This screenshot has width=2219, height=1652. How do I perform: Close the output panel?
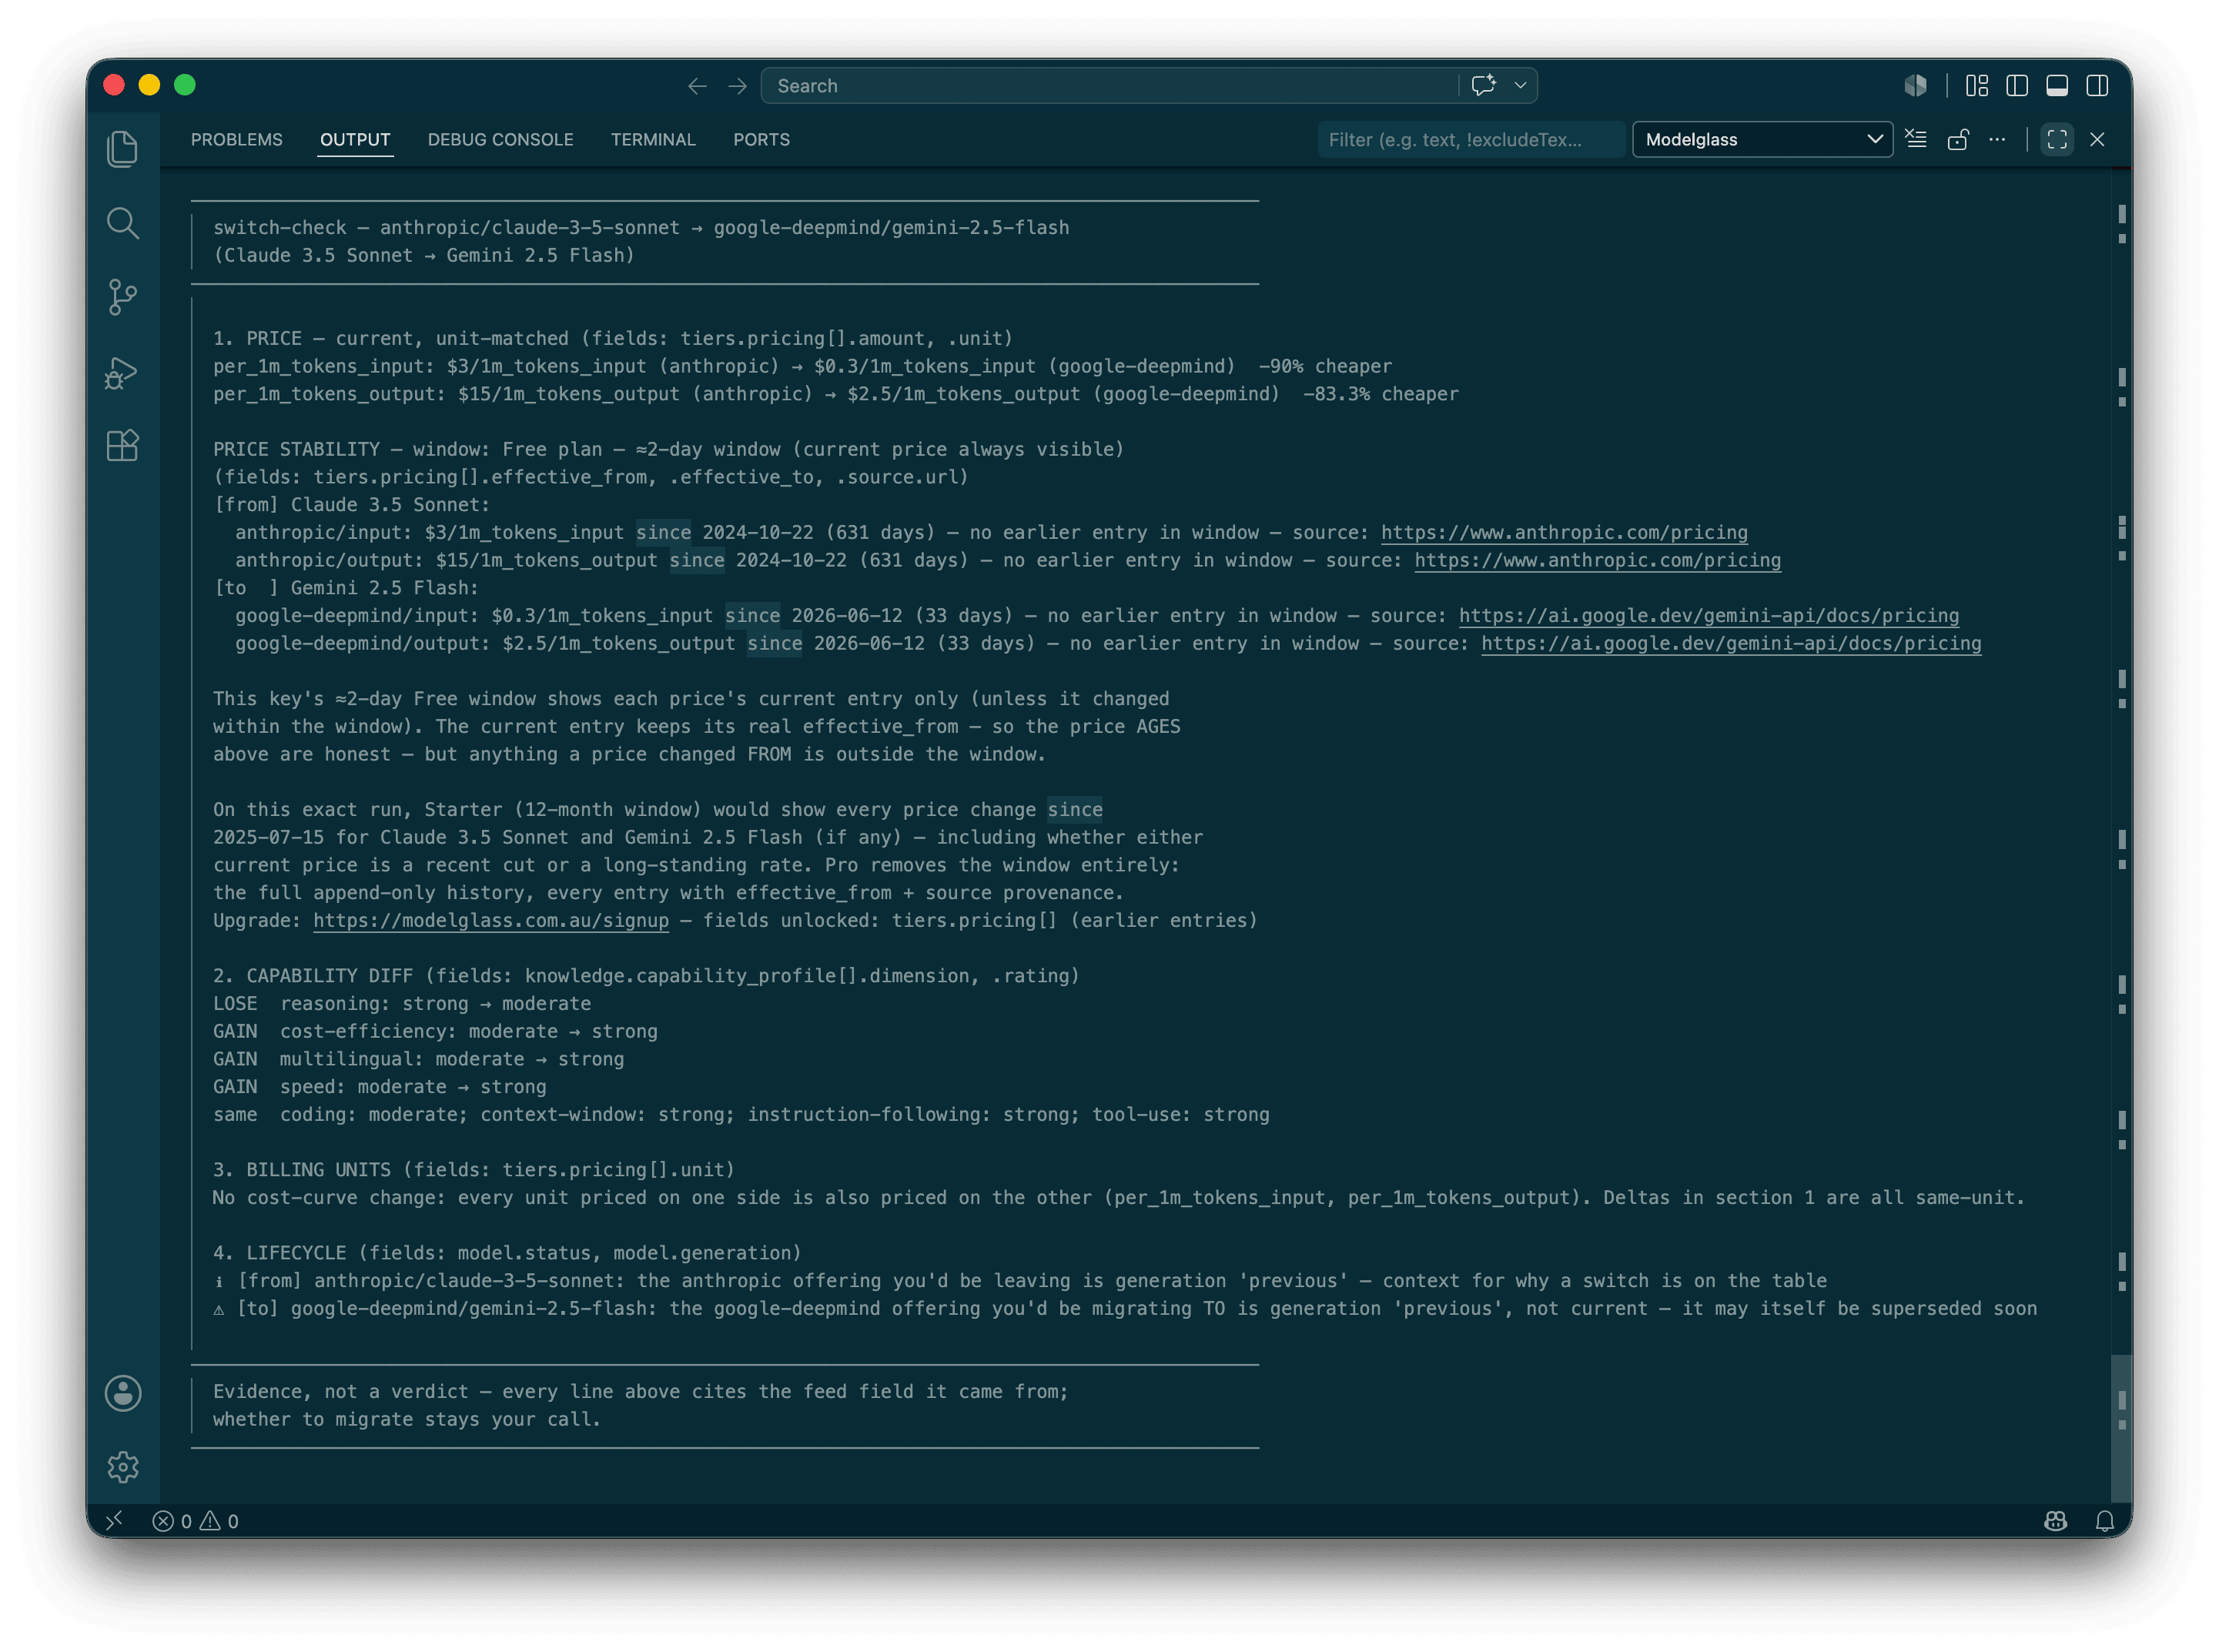click(2097, 139)
